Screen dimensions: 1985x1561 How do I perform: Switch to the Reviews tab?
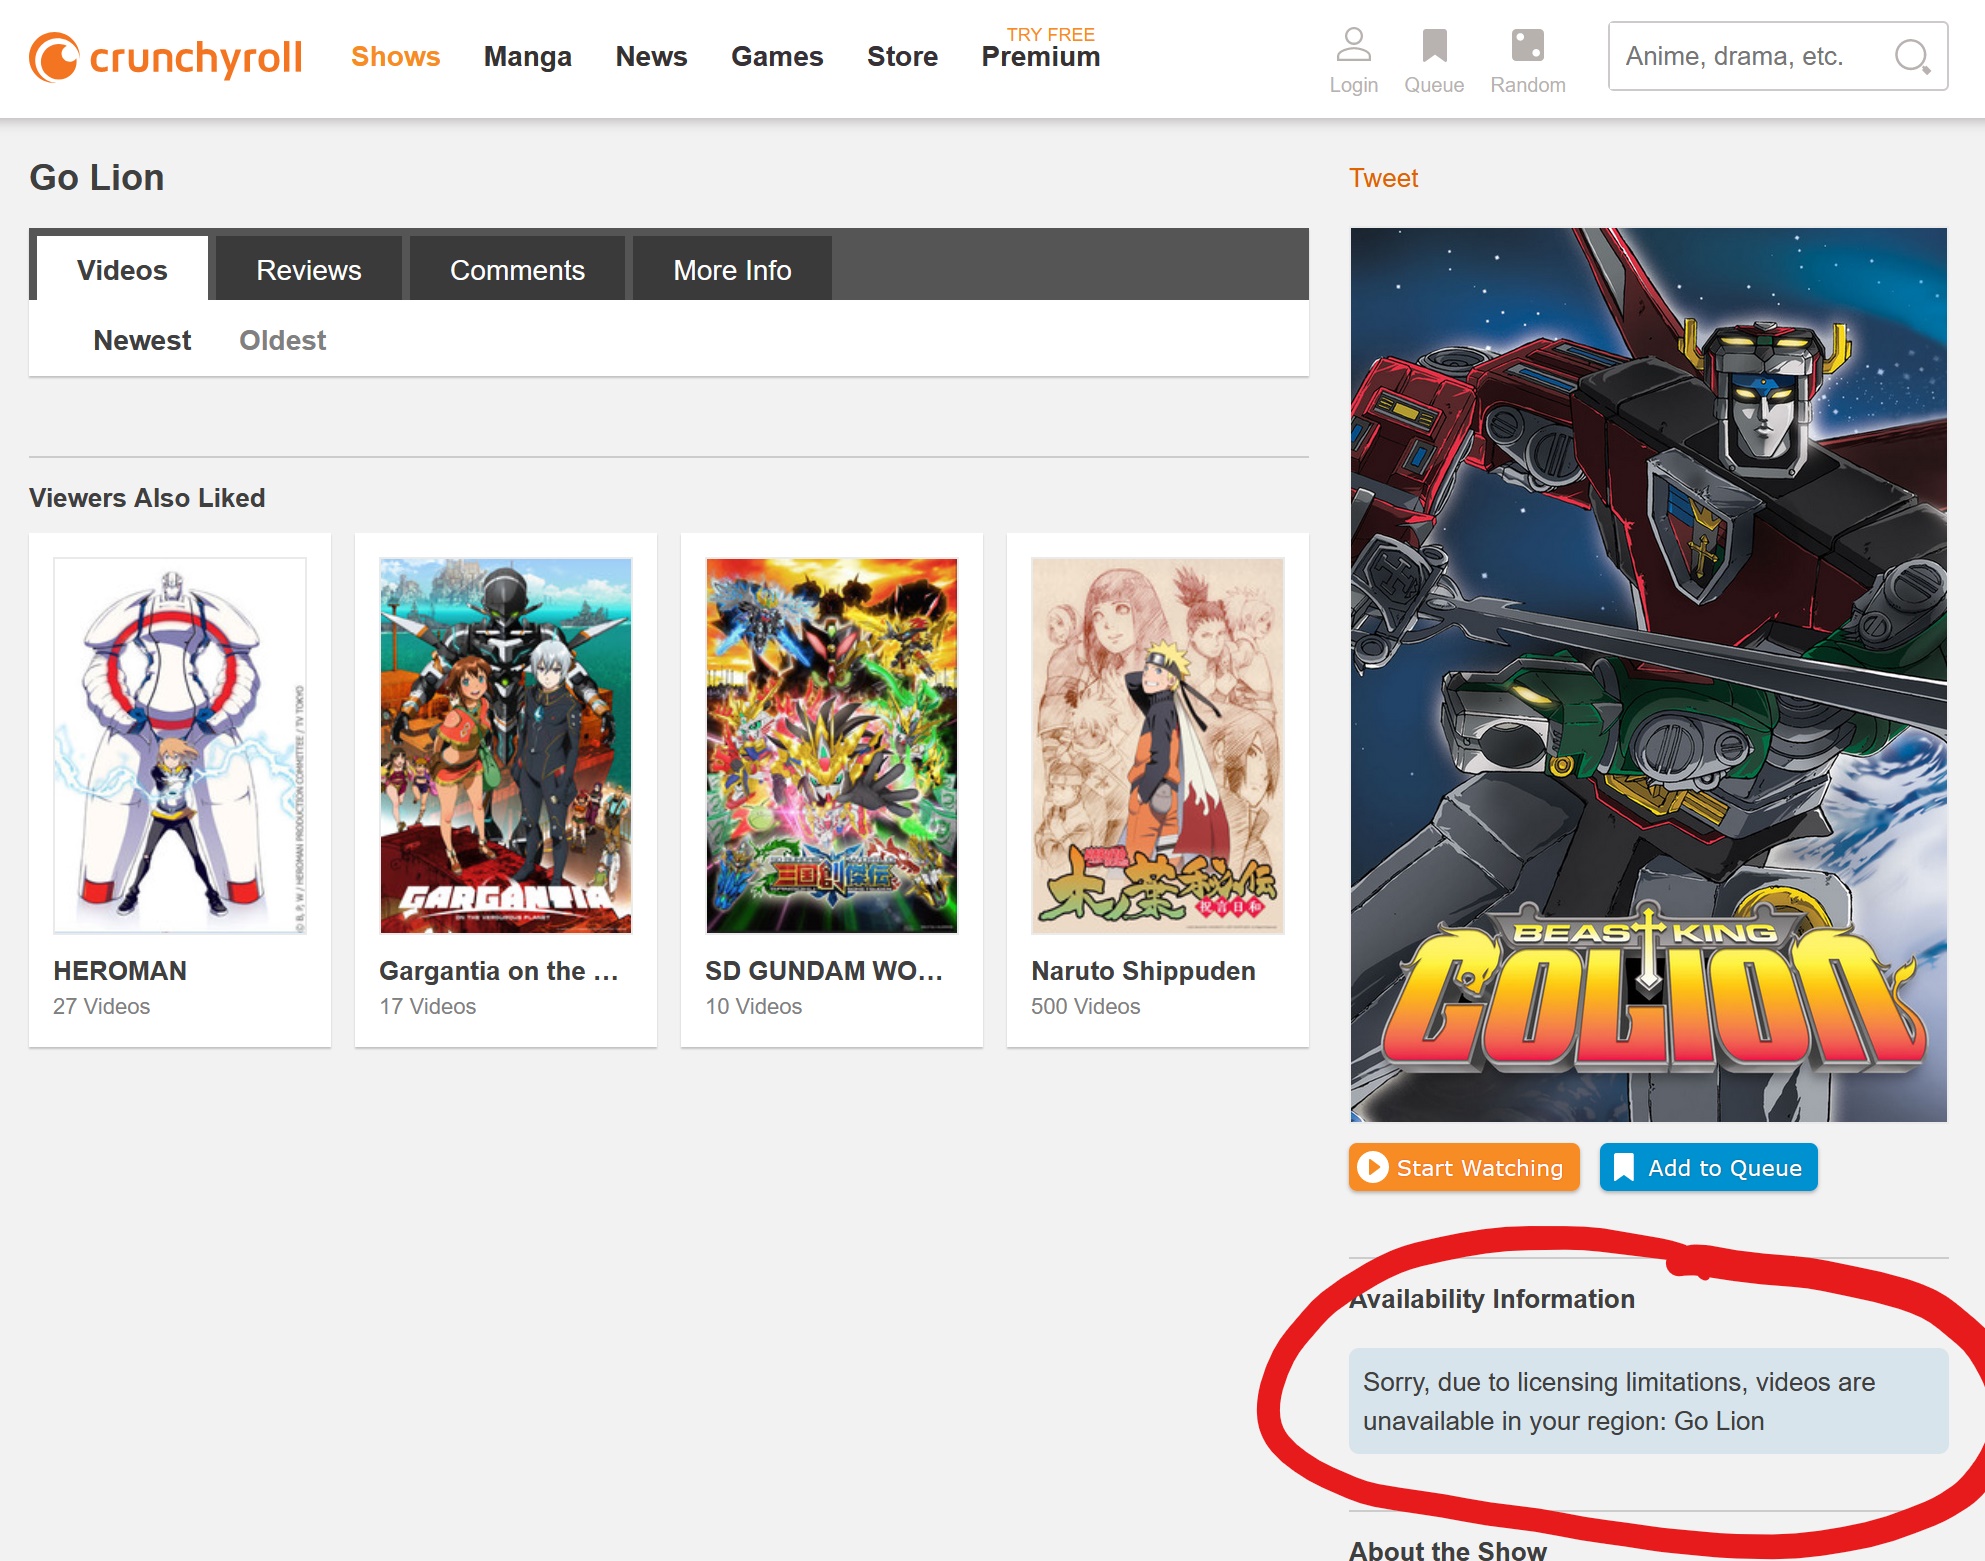[x=308, y=268]
